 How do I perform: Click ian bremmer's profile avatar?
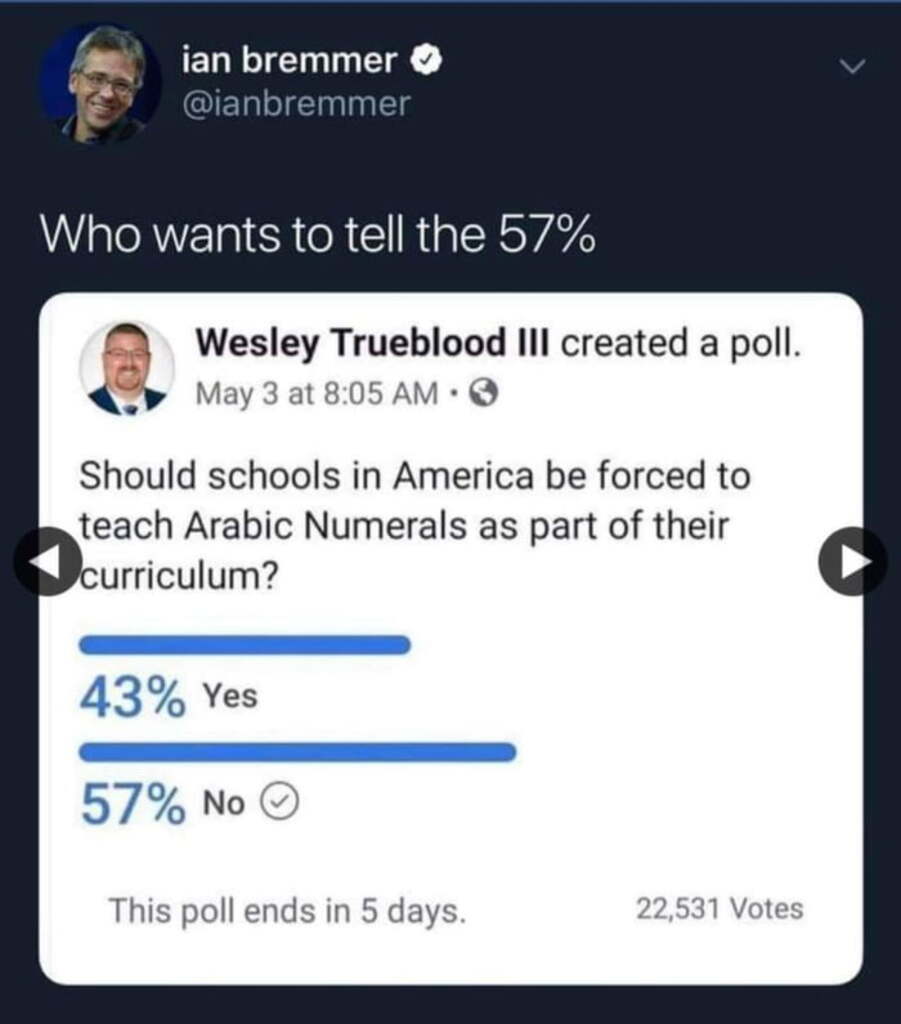click(x=100, y=84)
